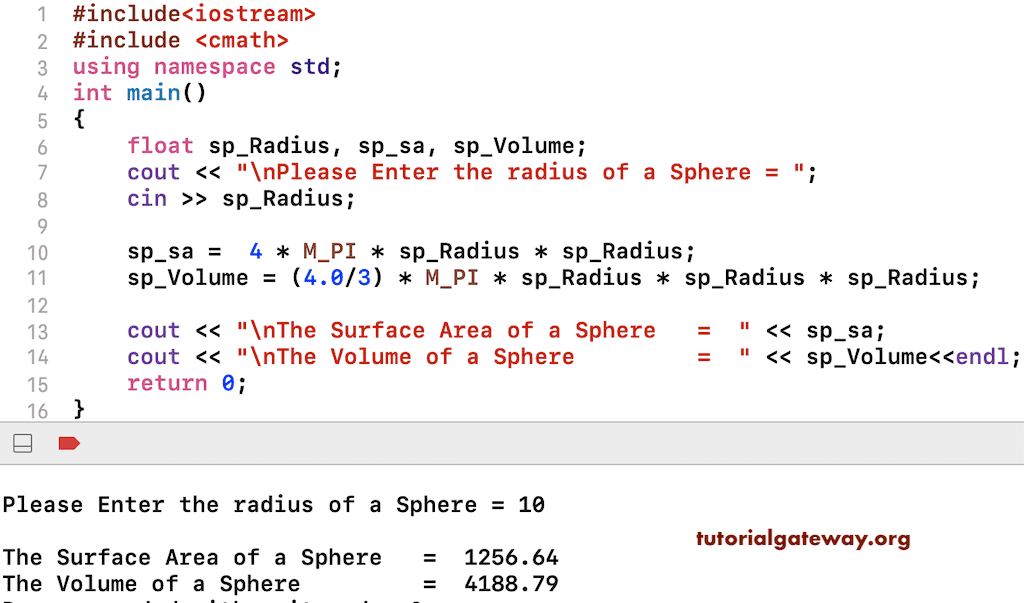Open the tutorialgateway.org link
Viewport: 1024px width, 603px height.
tap(803, 539)
